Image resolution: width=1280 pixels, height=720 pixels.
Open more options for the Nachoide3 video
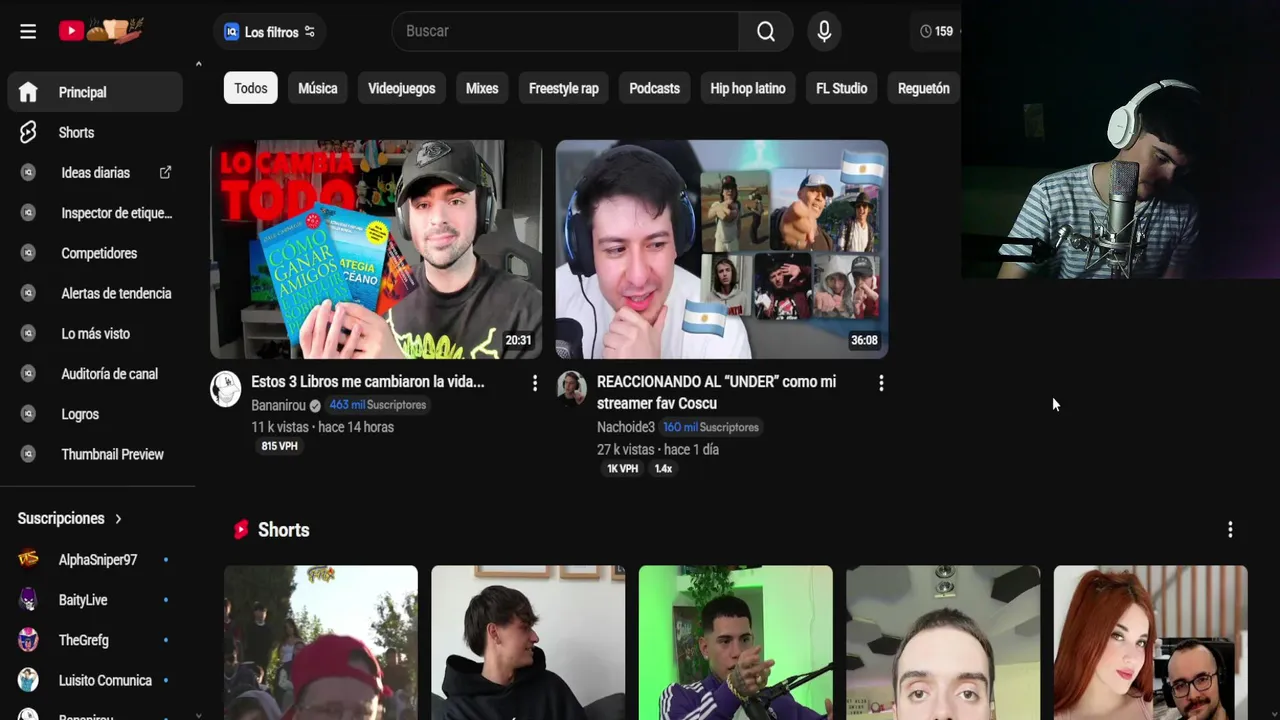coord(881,383)
